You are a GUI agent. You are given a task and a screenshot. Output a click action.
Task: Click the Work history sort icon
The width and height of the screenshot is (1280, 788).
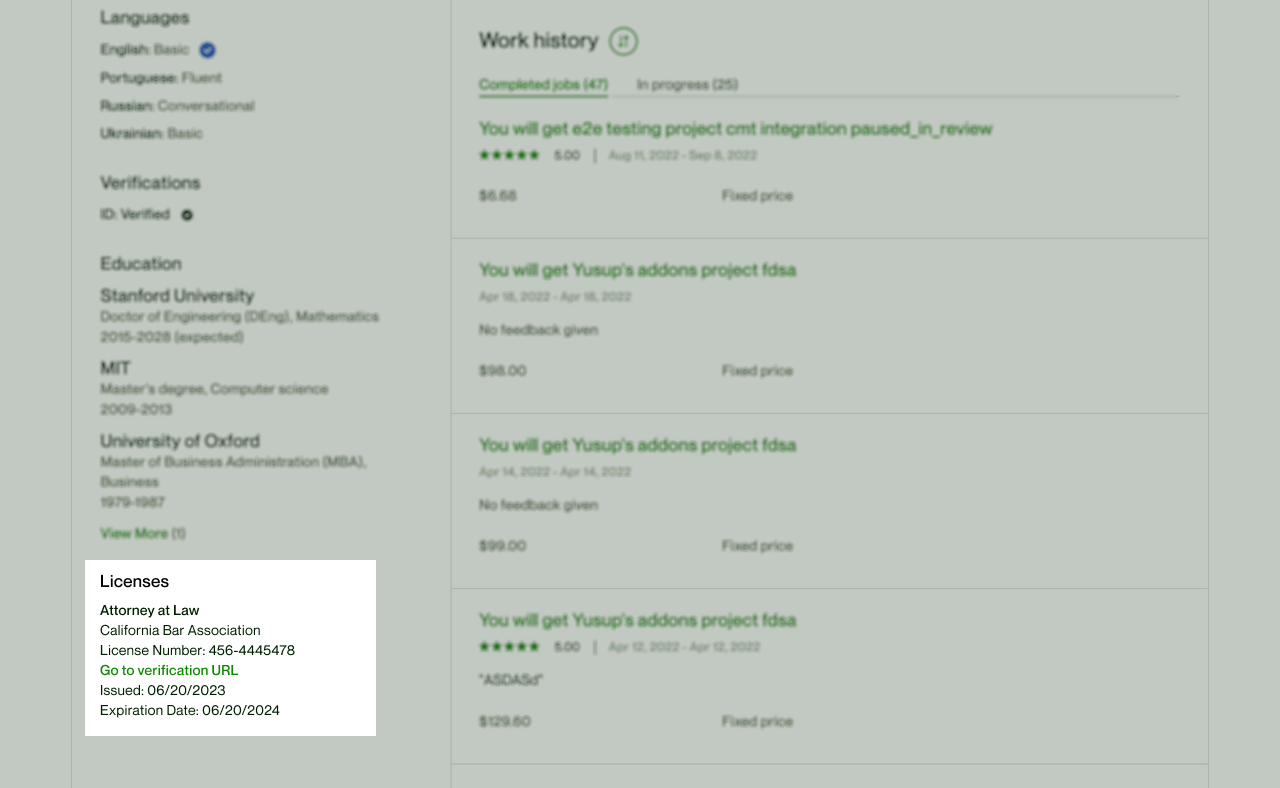point(623,41)
